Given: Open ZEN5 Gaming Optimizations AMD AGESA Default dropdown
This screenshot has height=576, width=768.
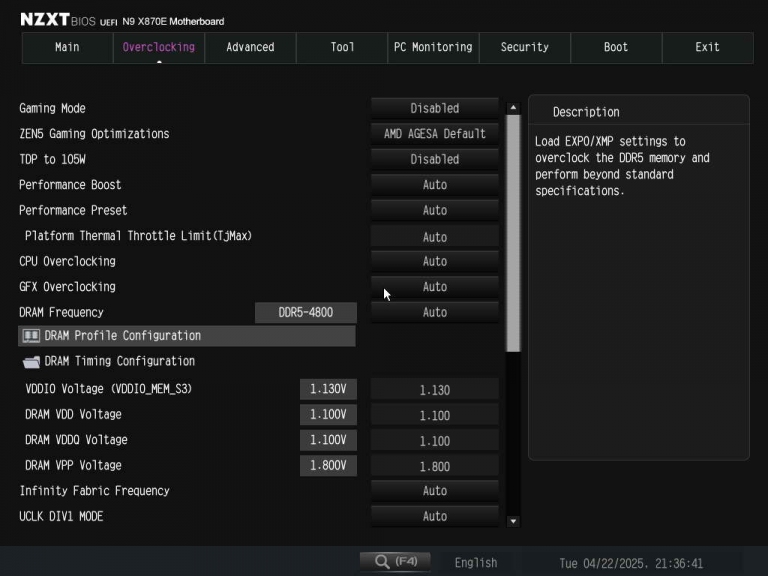Looking at the screenshot, I should tap(434, 134).
